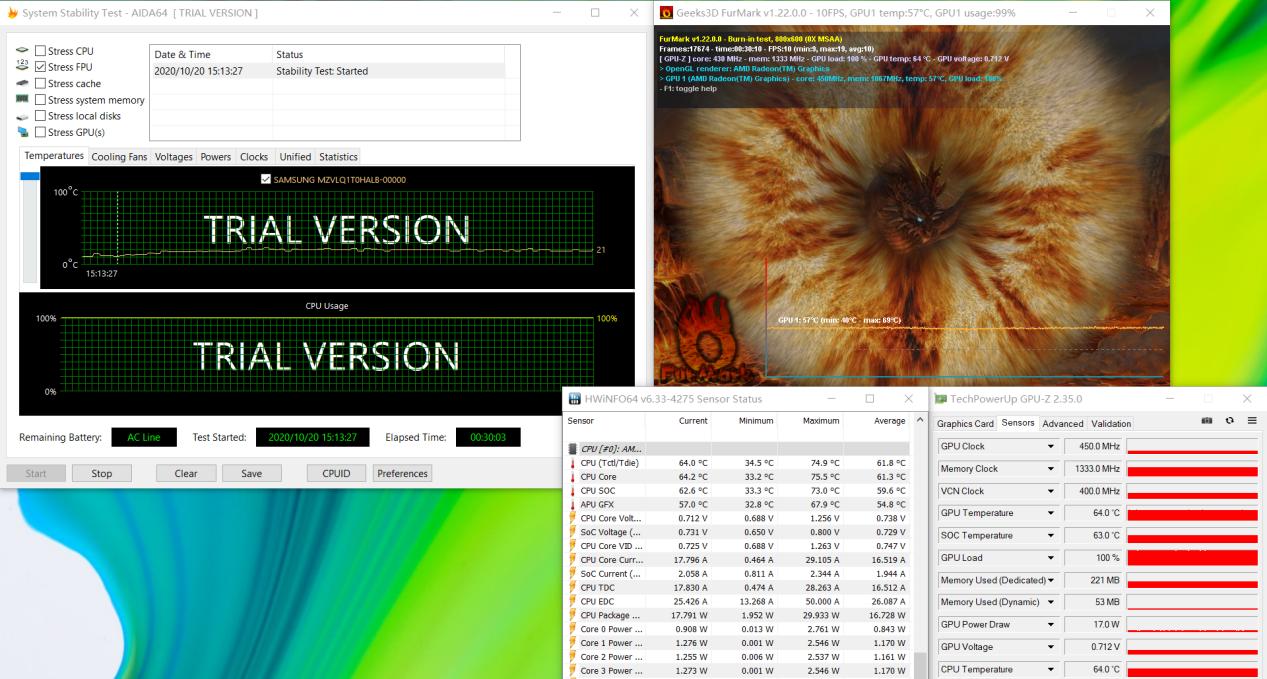Click the GPU-Z refresh icon
The image size is (1267, 679).
[1230, 422]
